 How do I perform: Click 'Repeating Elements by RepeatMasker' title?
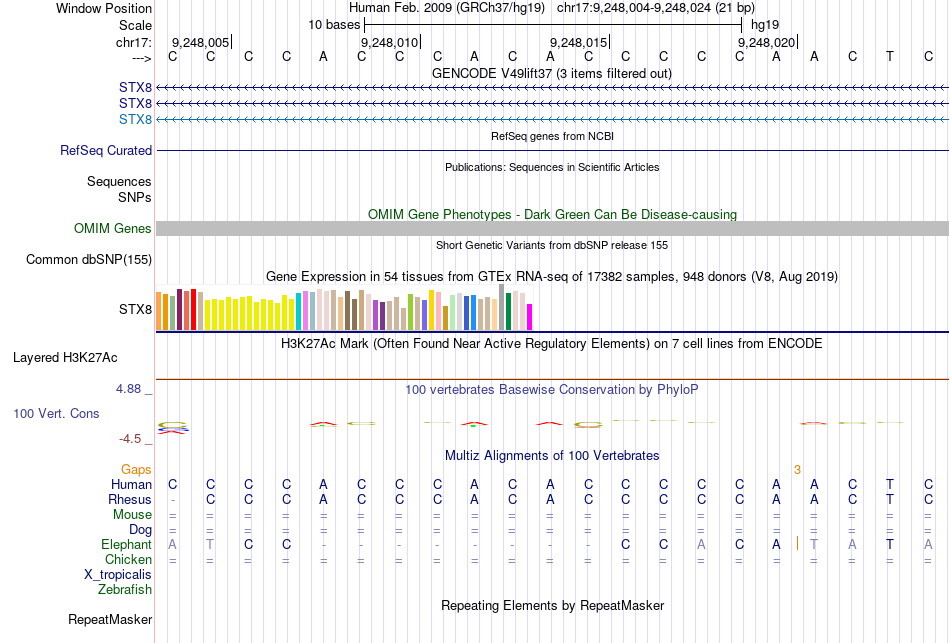[x=552, y=605]
